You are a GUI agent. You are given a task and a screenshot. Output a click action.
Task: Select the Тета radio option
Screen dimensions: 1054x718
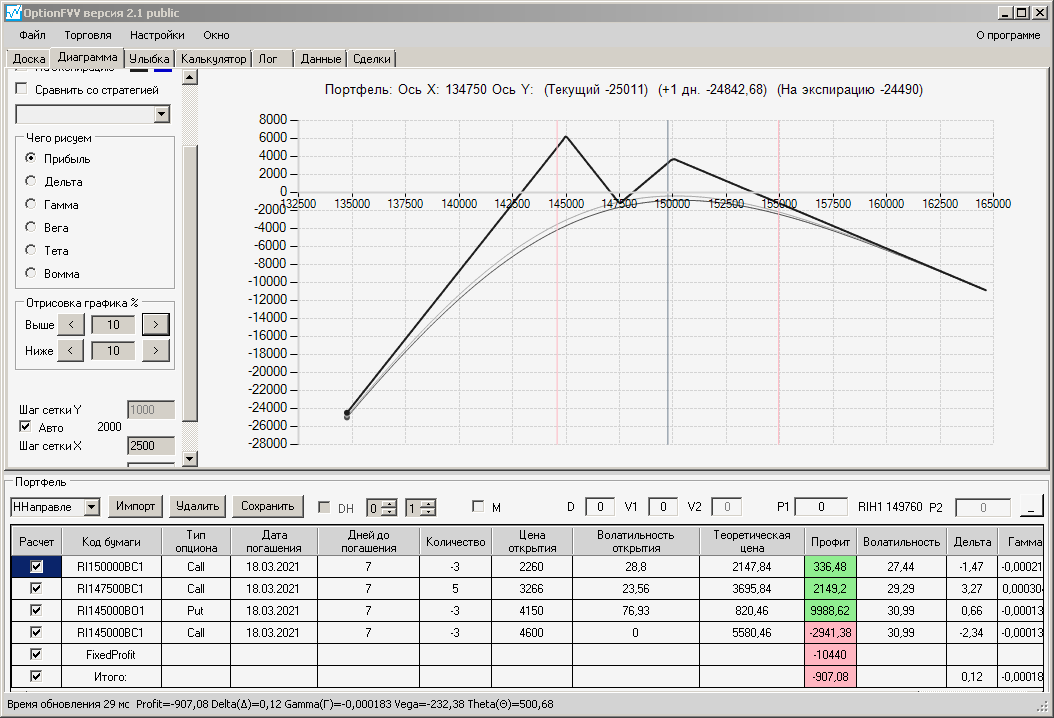point(31,250)
